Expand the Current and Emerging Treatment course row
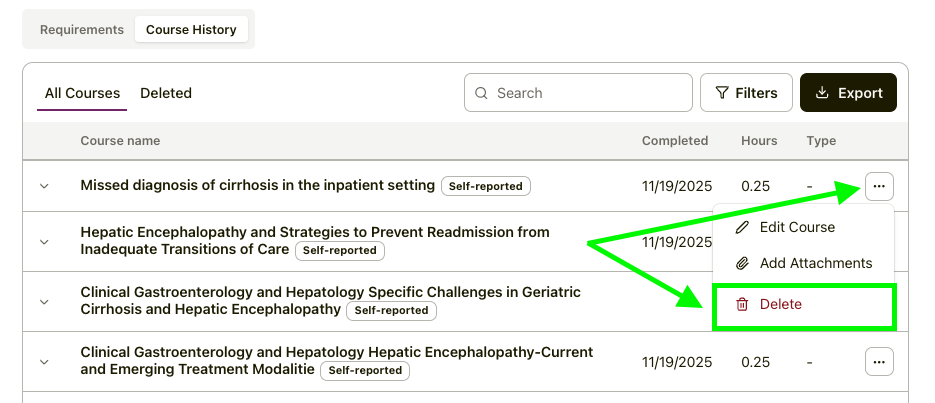The image size is (935, 403). click(44, 362)
